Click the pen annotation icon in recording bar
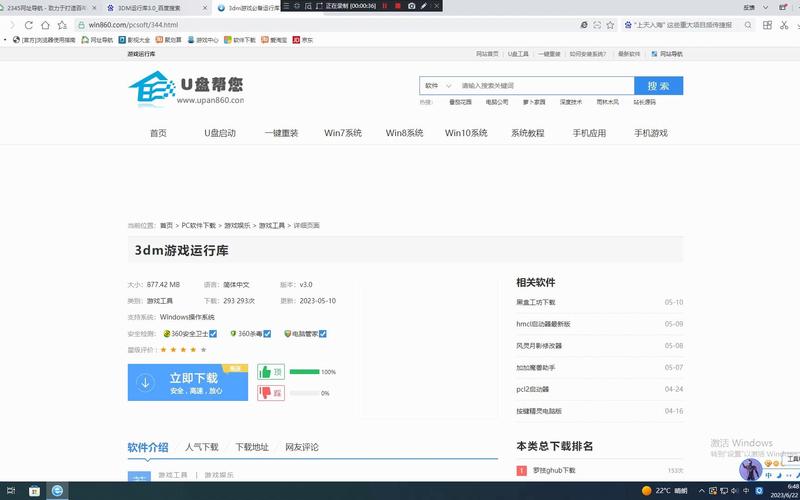Image resolution: width=800 pixels, height=500 pixels. pyautogui.click(x=423, y=6)
